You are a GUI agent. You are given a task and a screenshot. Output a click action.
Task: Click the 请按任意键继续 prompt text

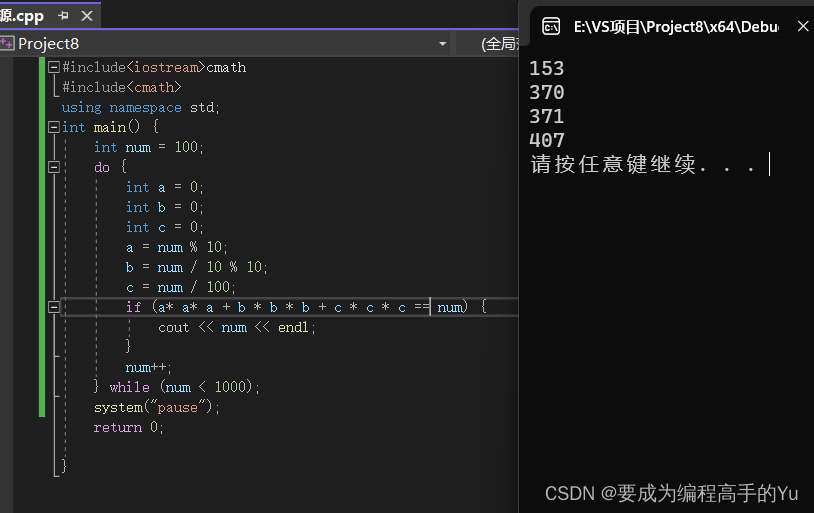point(643,165)
